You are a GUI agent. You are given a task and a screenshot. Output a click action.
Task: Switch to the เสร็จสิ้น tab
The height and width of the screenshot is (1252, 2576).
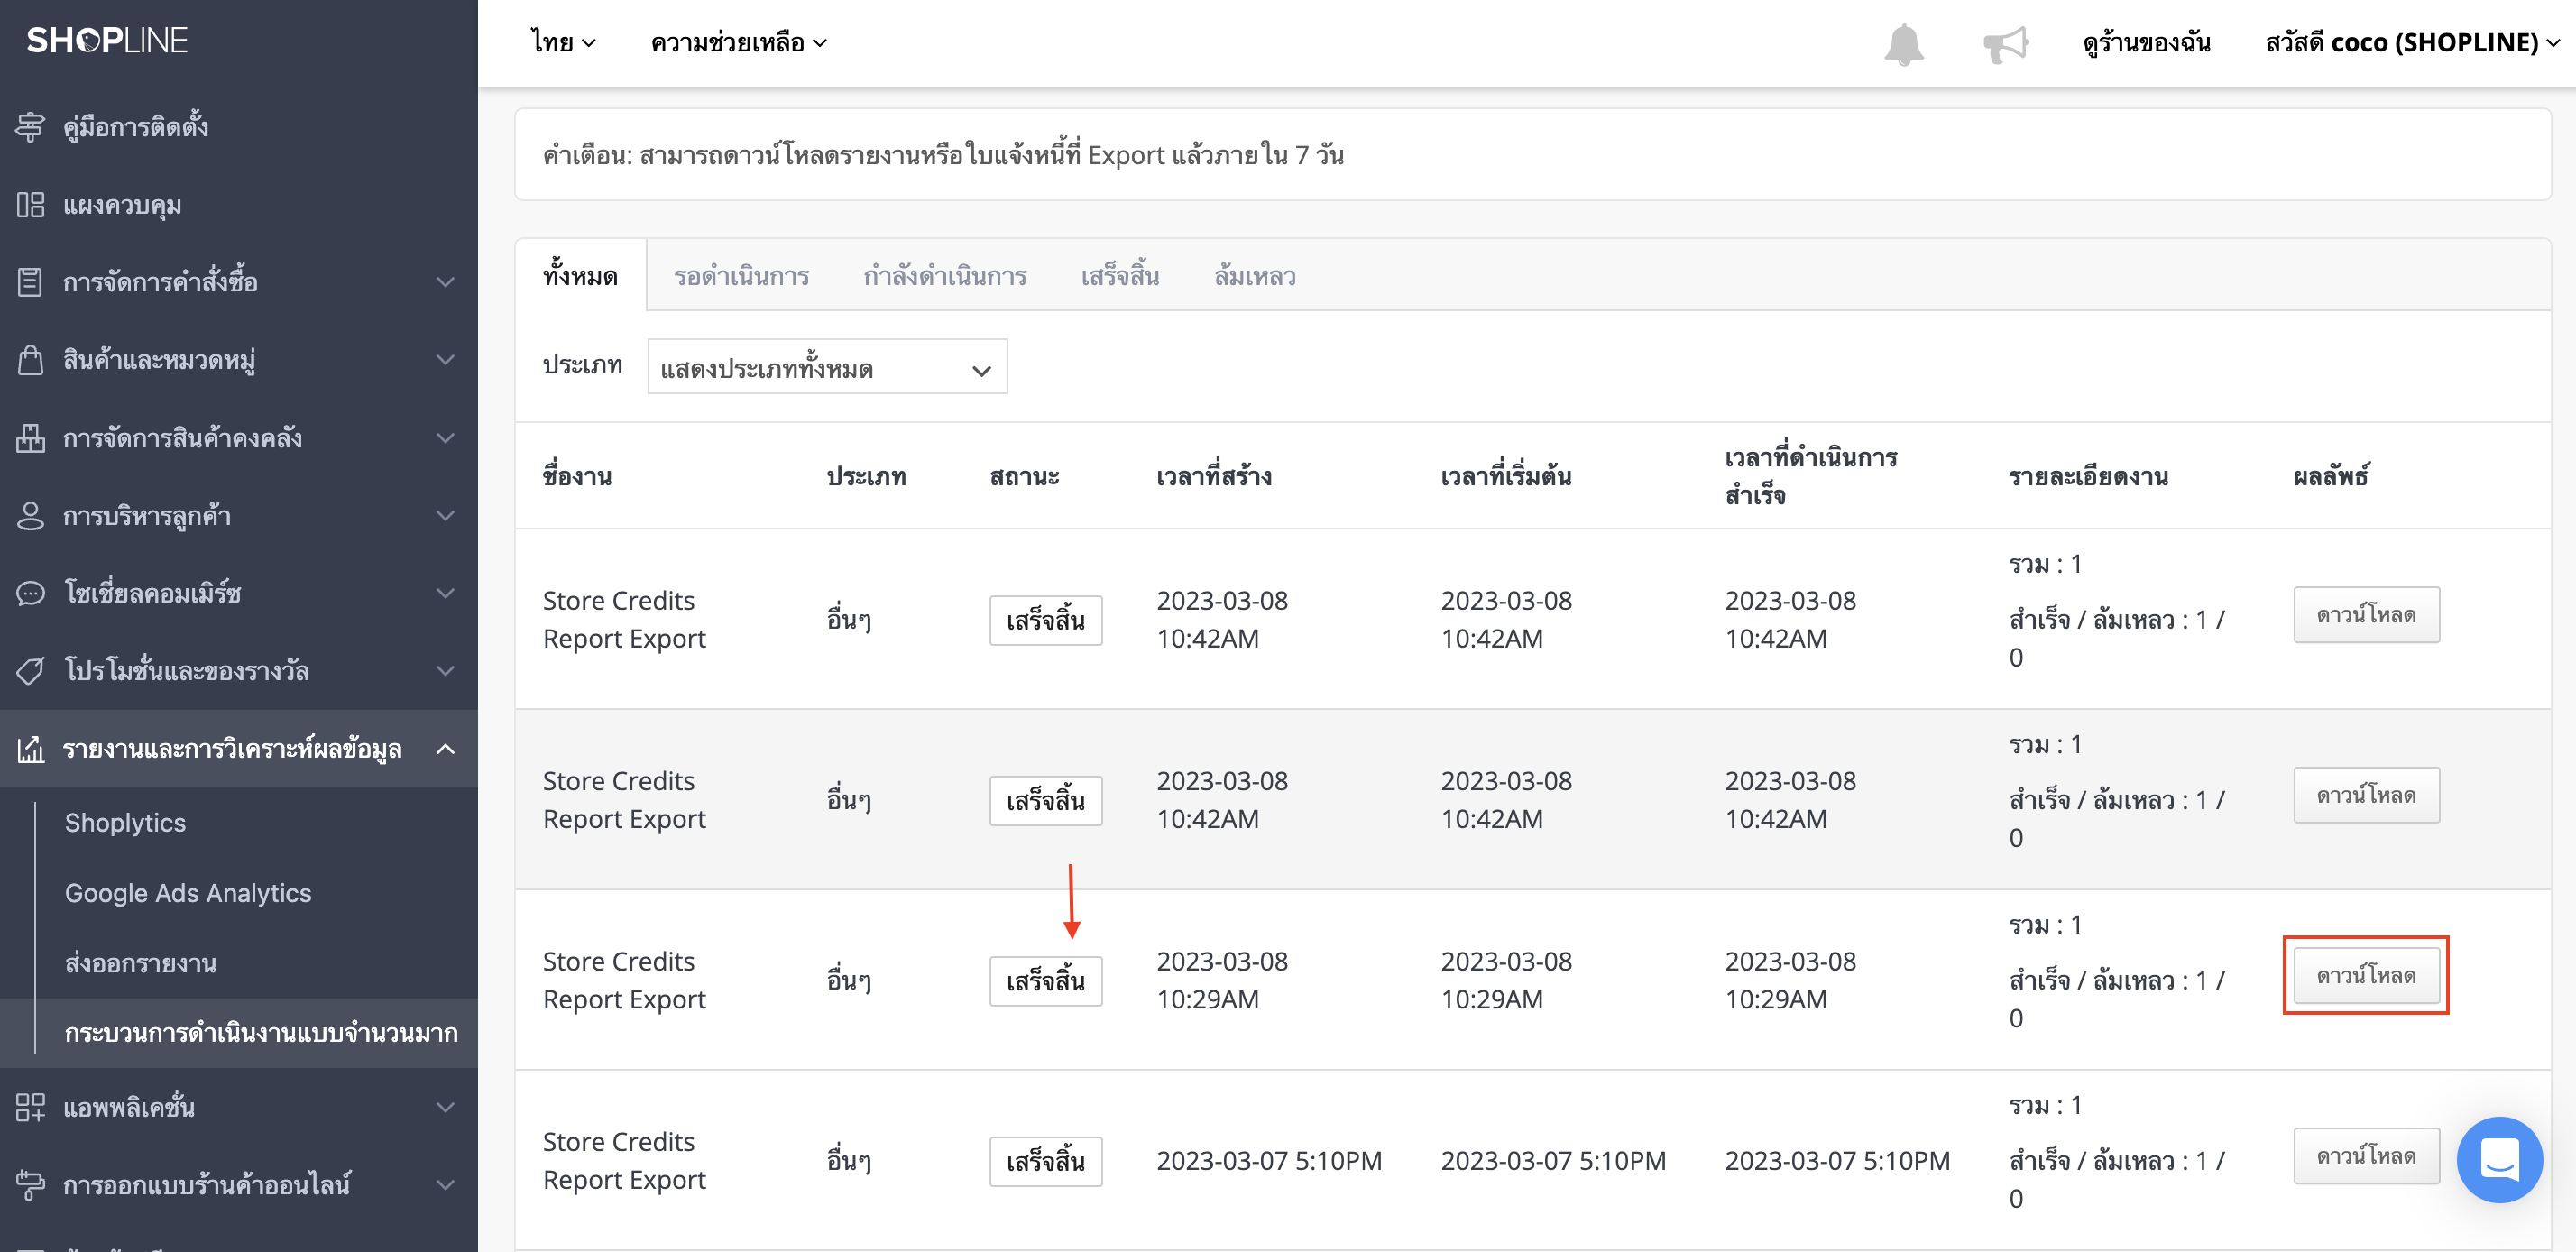(1119, 276)
